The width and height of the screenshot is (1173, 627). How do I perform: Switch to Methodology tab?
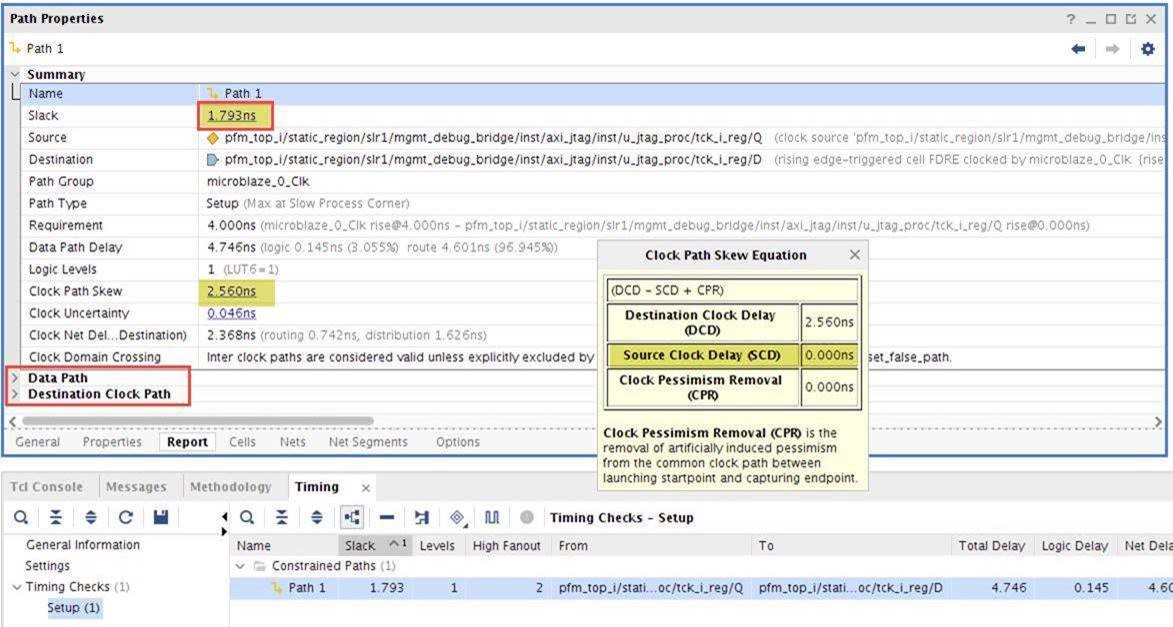230,487
